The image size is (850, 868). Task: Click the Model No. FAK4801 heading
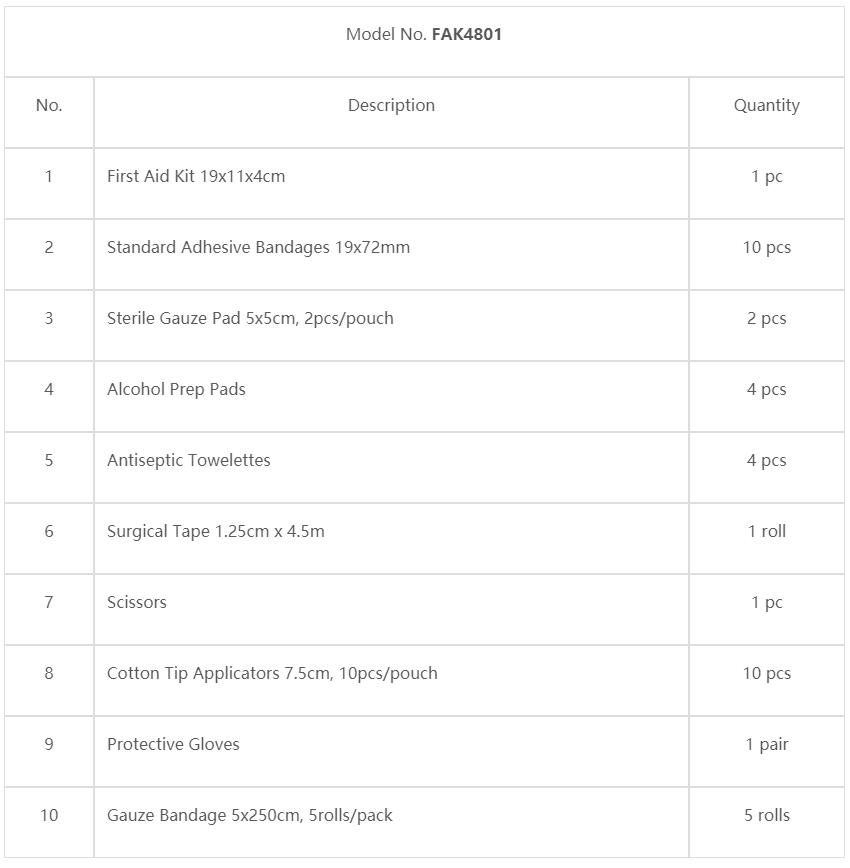click(424, 34)
